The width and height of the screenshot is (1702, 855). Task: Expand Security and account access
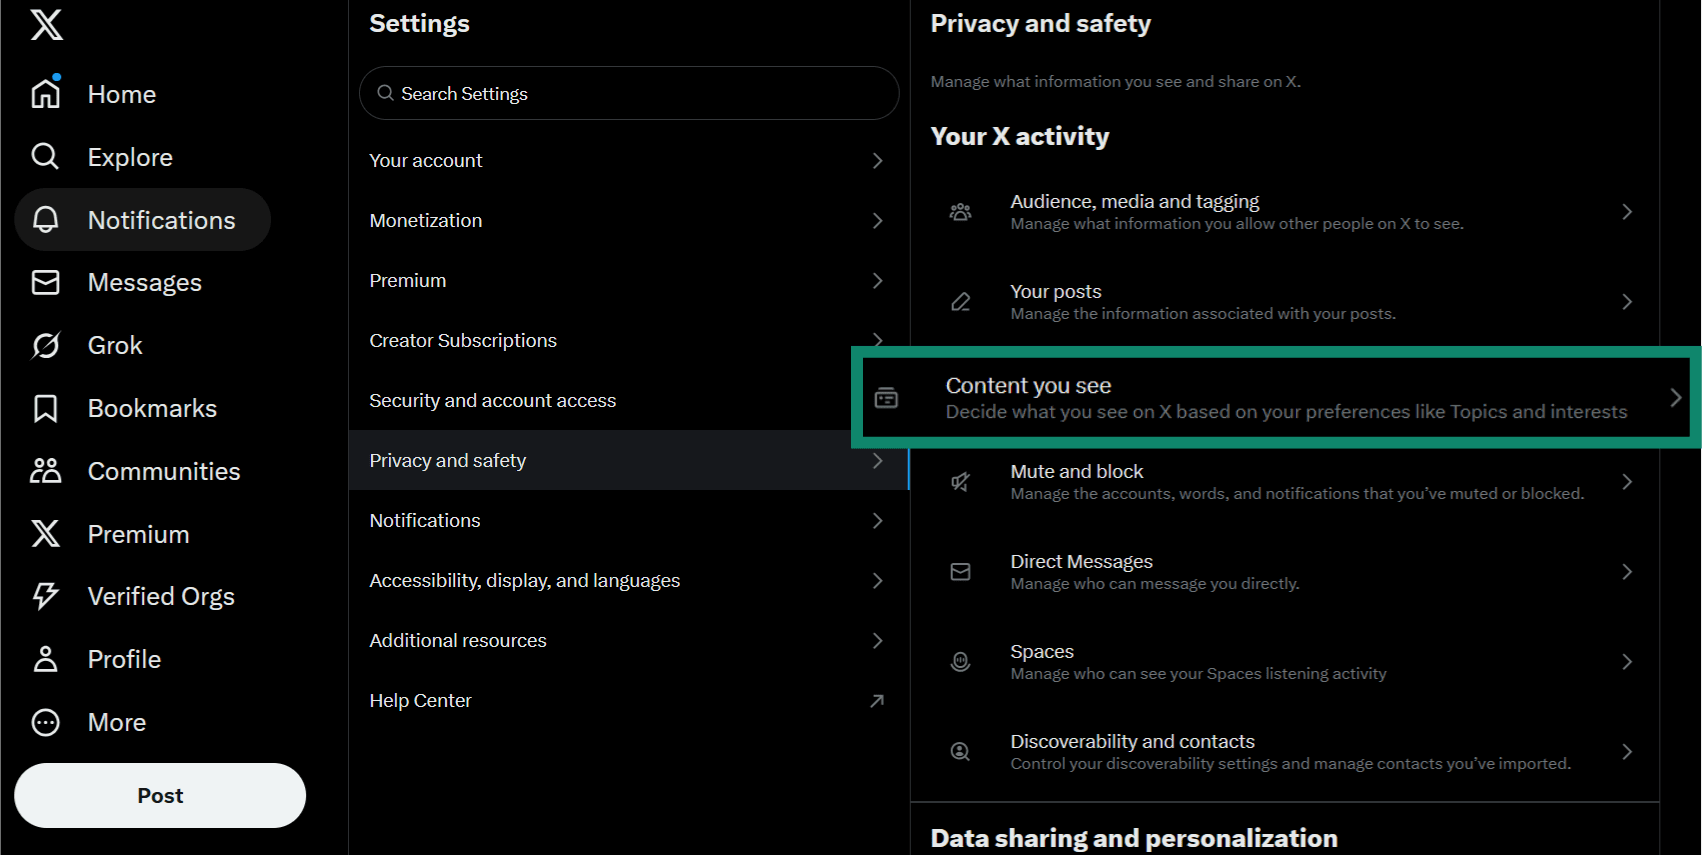628,400
